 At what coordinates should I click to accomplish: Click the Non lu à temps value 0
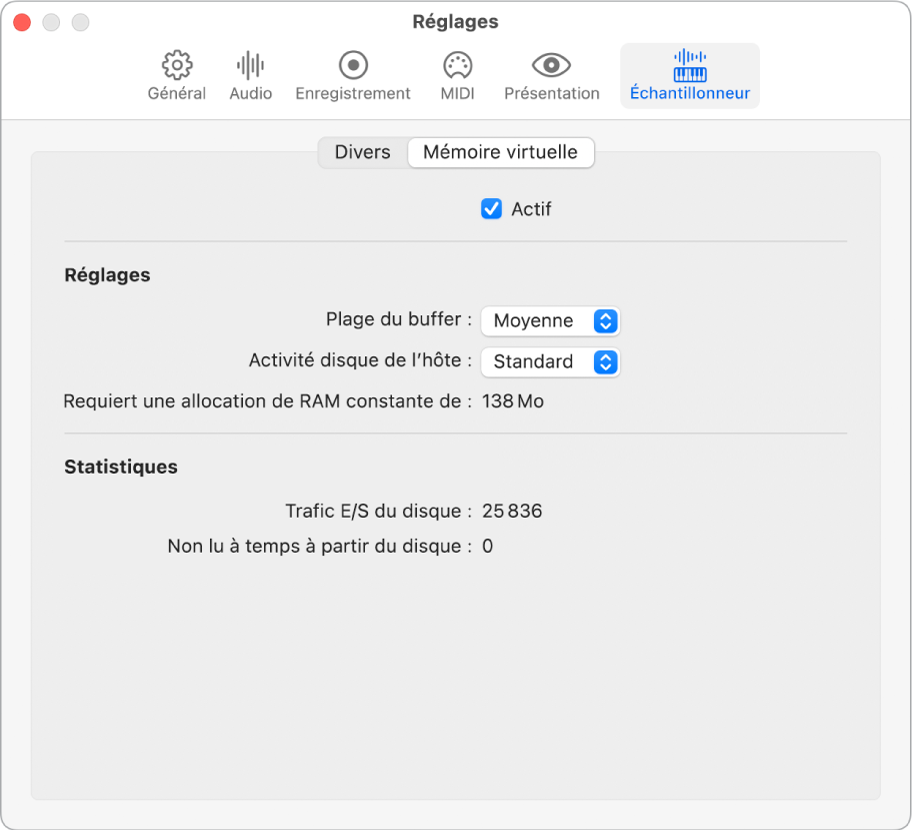(487, 546)
